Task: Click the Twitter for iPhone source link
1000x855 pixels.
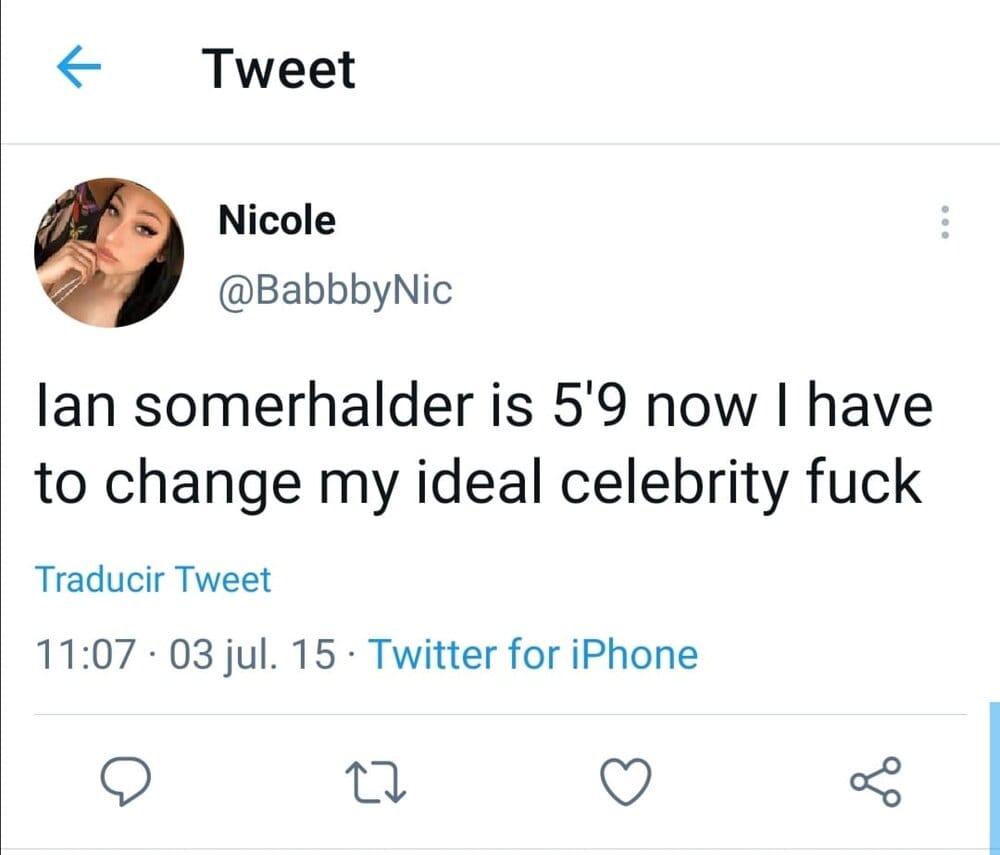Action: (534, 655)
